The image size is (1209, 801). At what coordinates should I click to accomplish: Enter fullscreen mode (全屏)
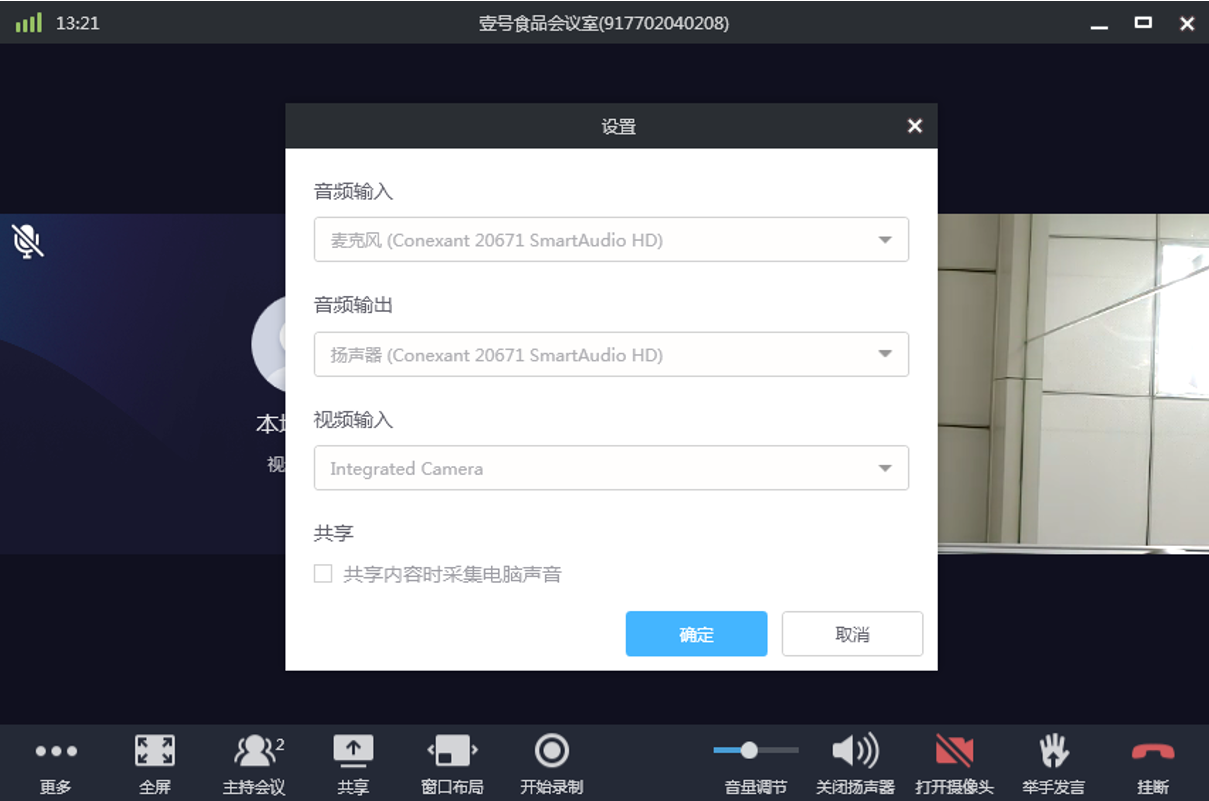(155, 752)
